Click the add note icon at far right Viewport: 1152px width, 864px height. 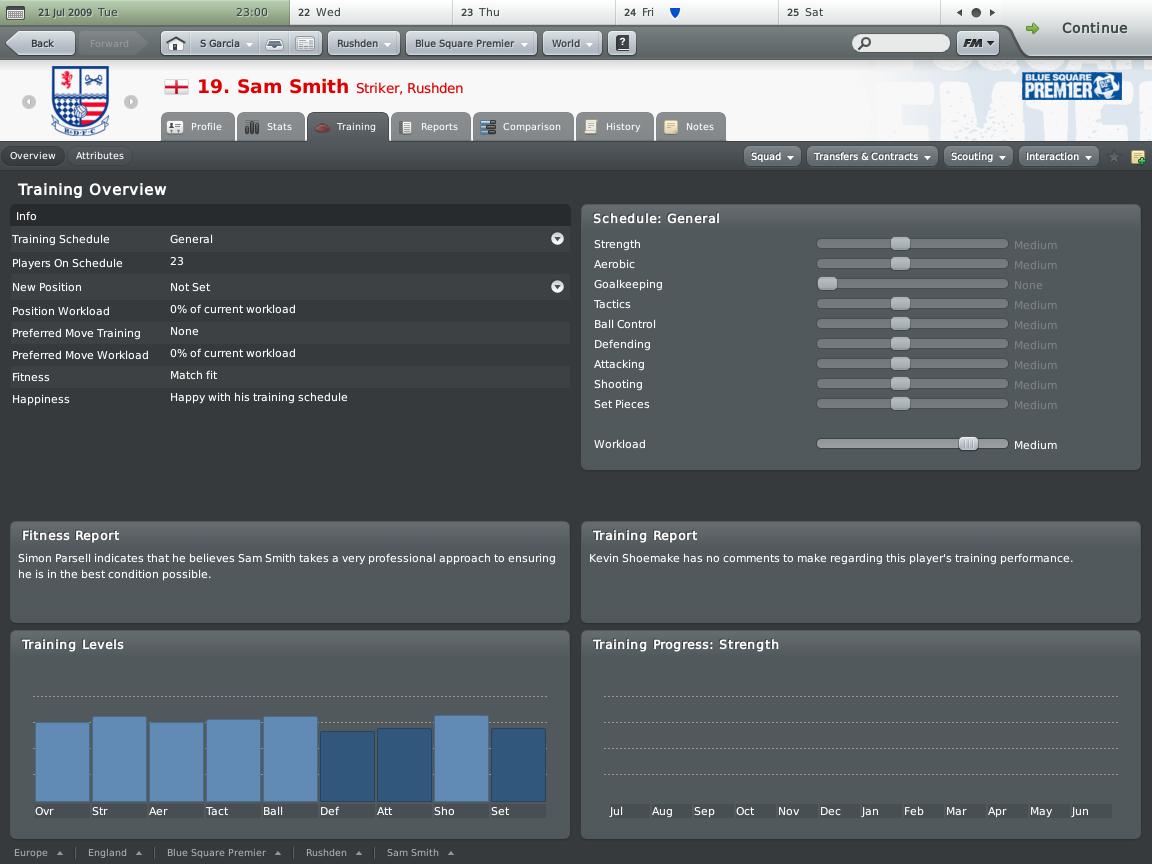tap(1137, 157)
